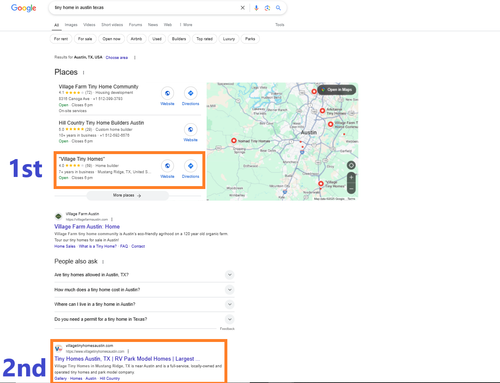Apply the Airbnb filter chip
Image resolution: width=500 pixels, height=383 pixels.
136,39
